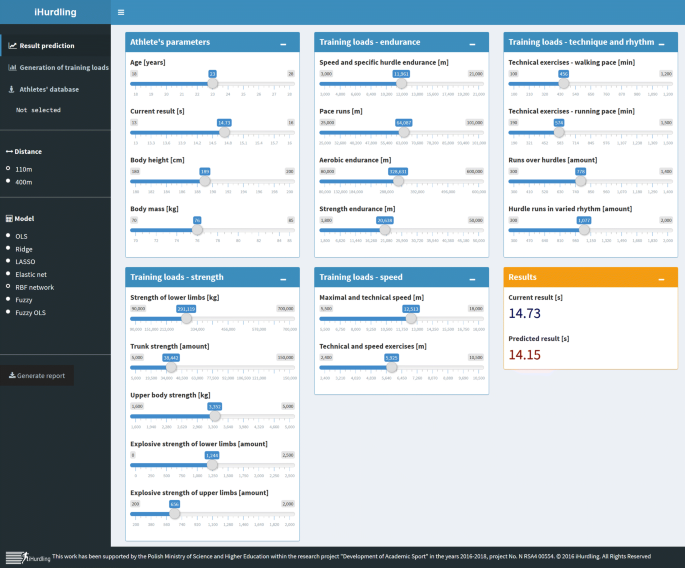The width and height of the screenshot is (685, 568).
Task: Click the Results panel title
Action: tap(522, 277)
